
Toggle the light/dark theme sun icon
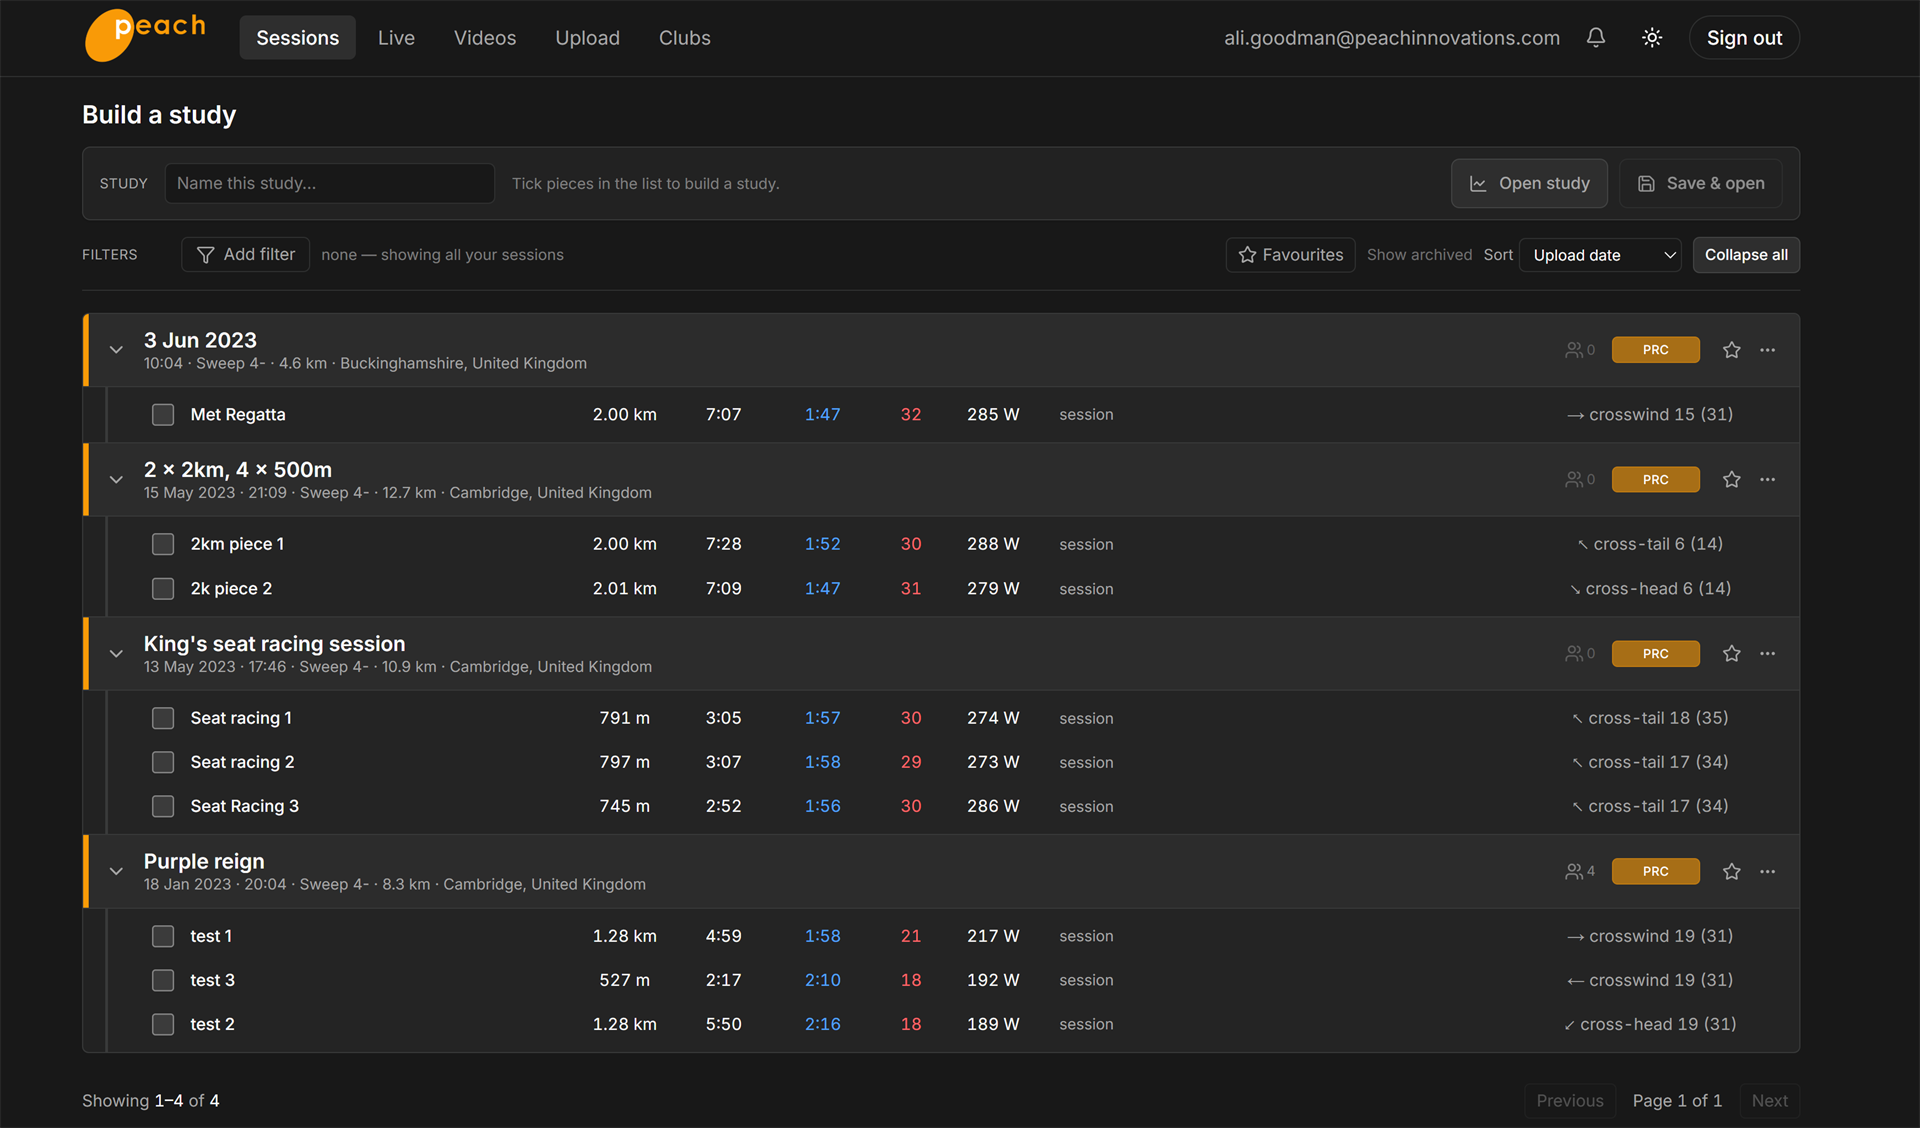point(1652,38)
